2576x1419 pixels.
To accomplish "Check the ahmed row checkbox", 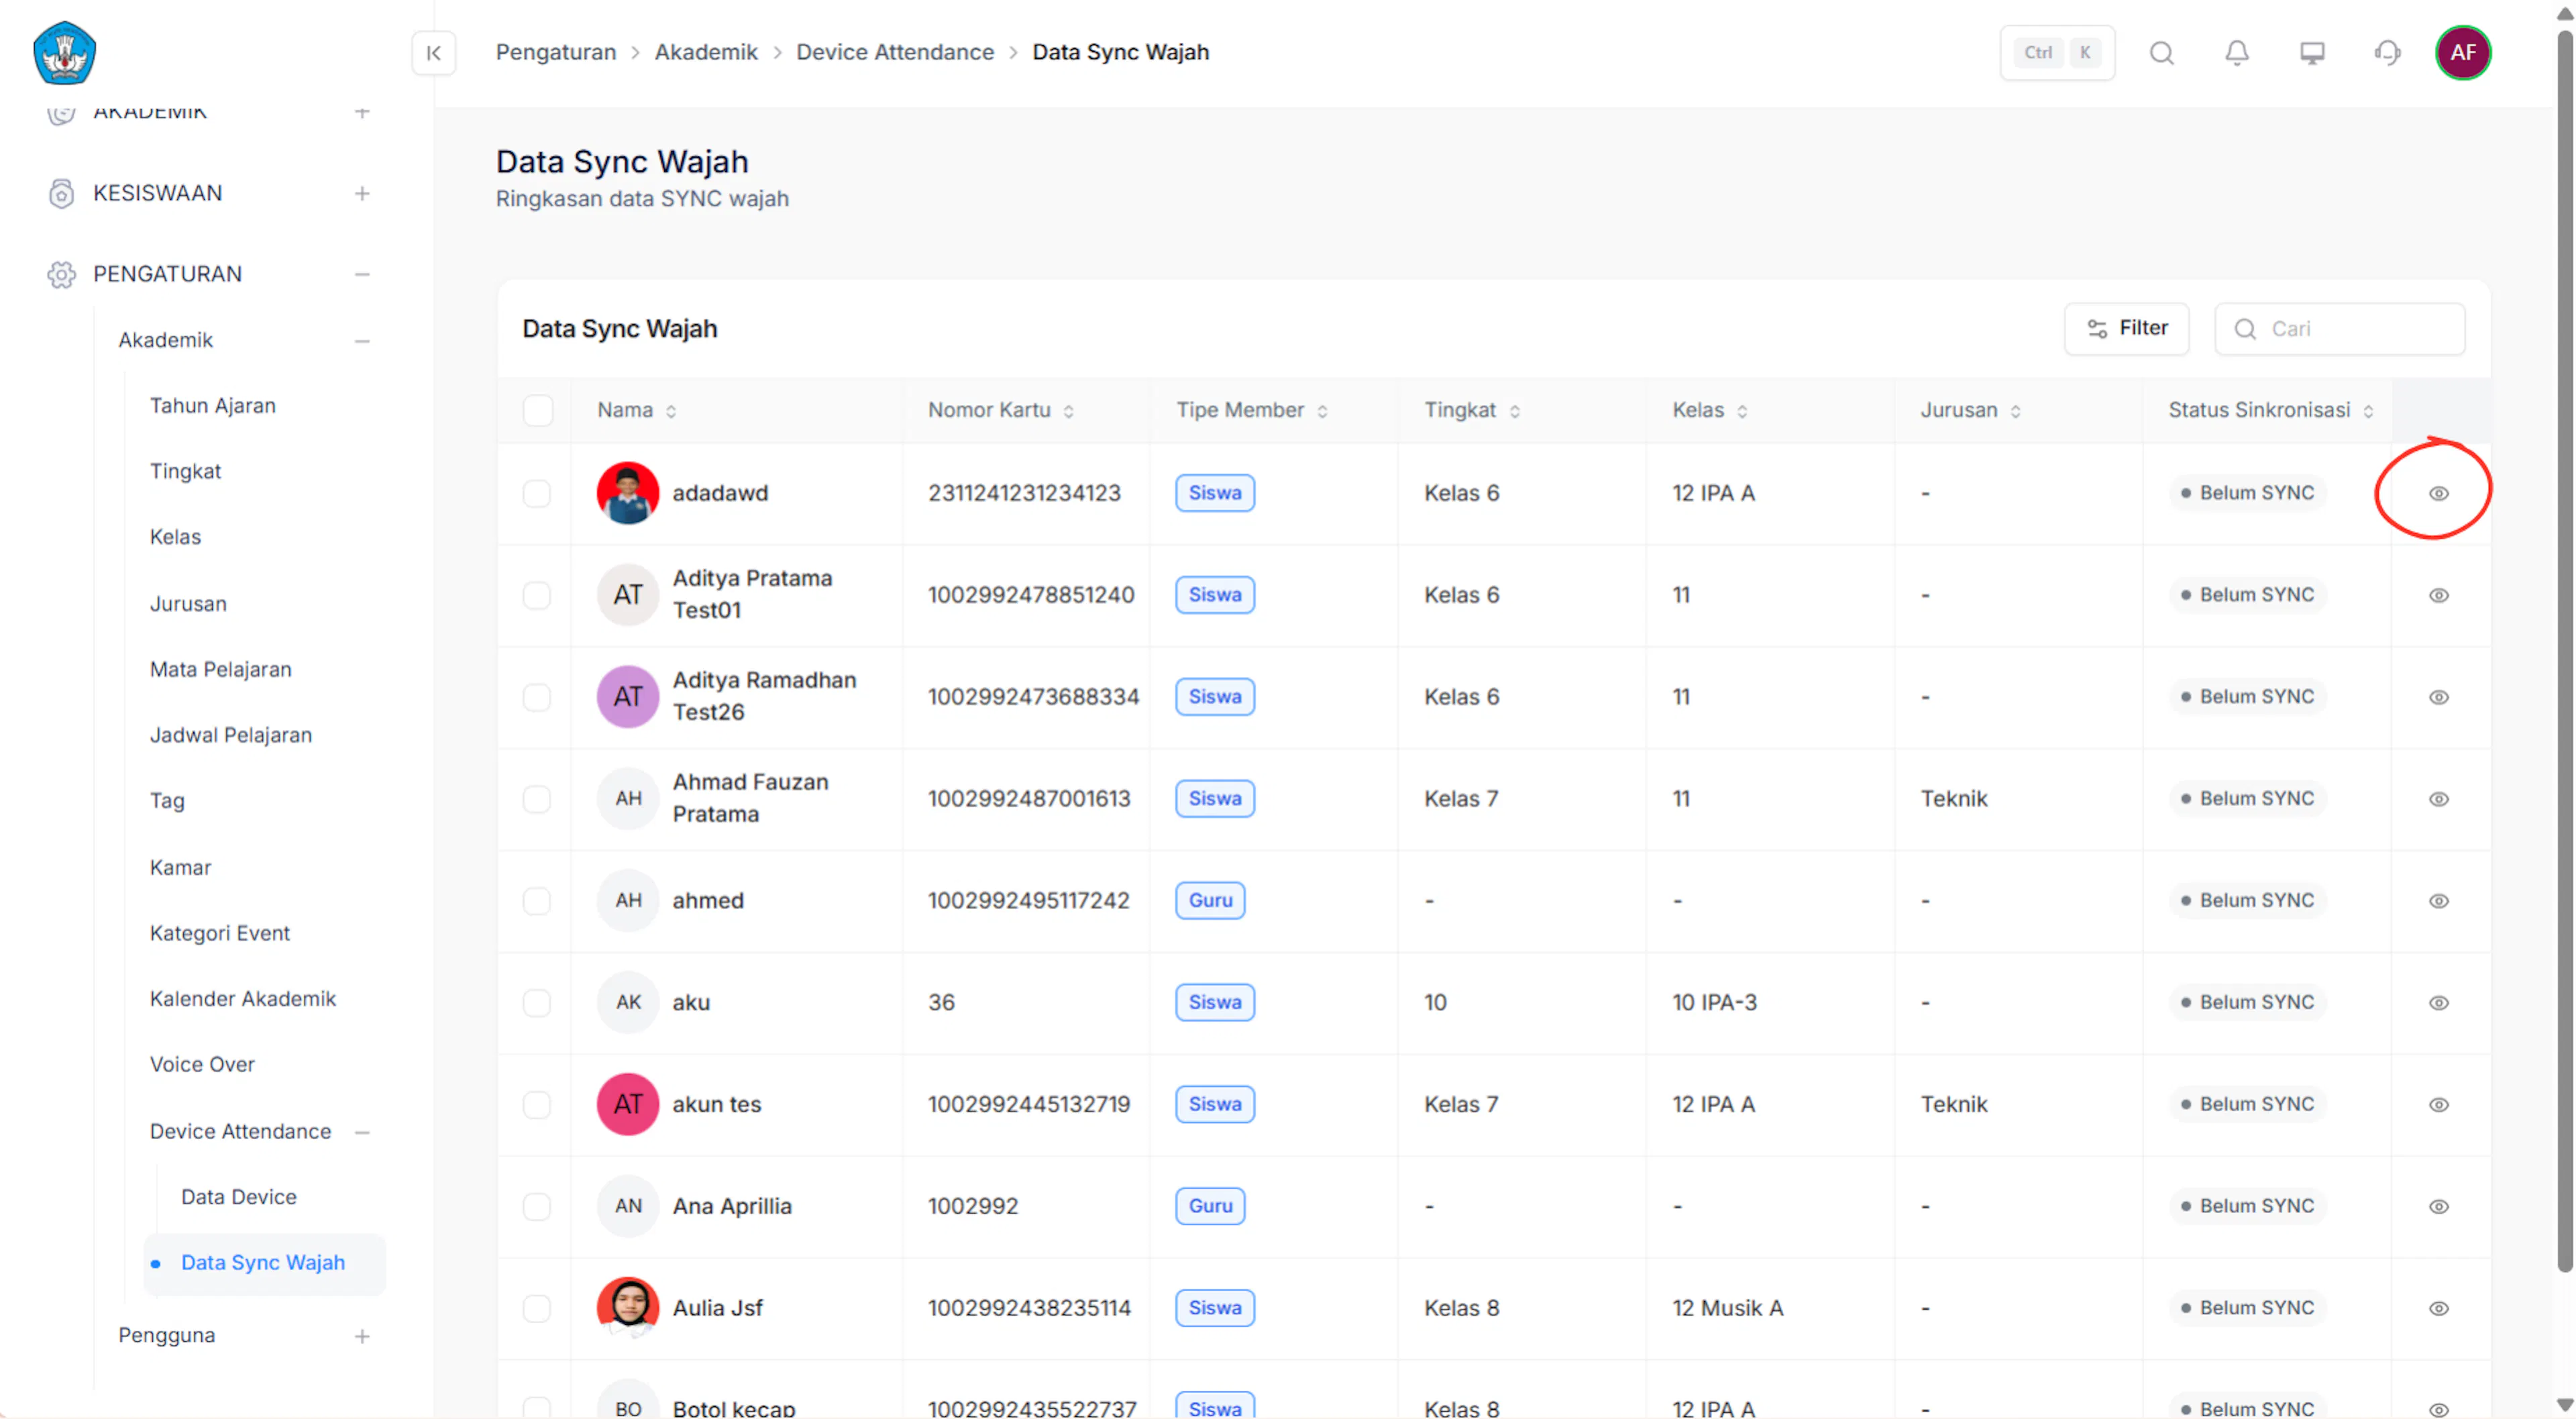I will [537, 902].
